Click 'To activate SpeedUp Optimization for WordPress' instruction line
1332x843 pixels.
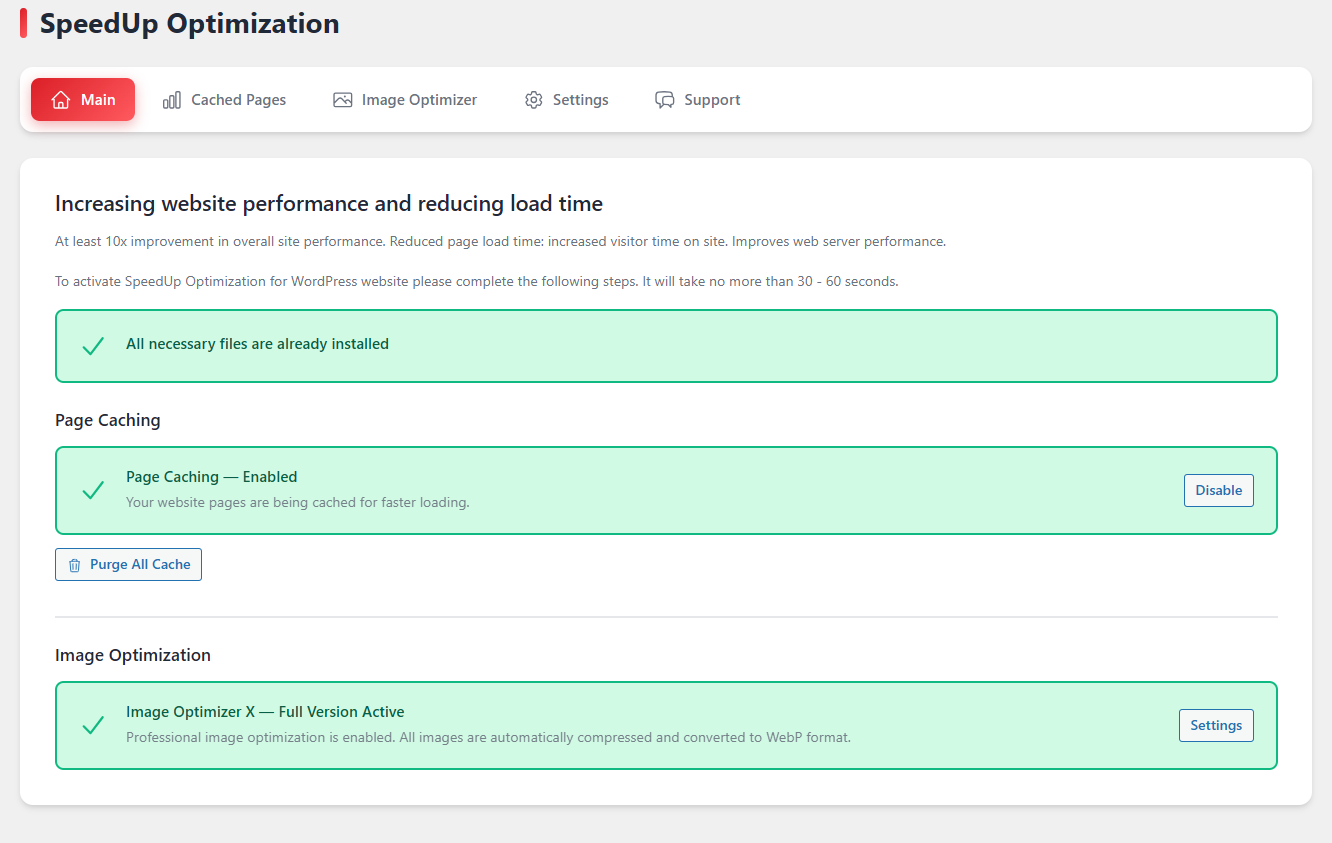coord(477,281)
